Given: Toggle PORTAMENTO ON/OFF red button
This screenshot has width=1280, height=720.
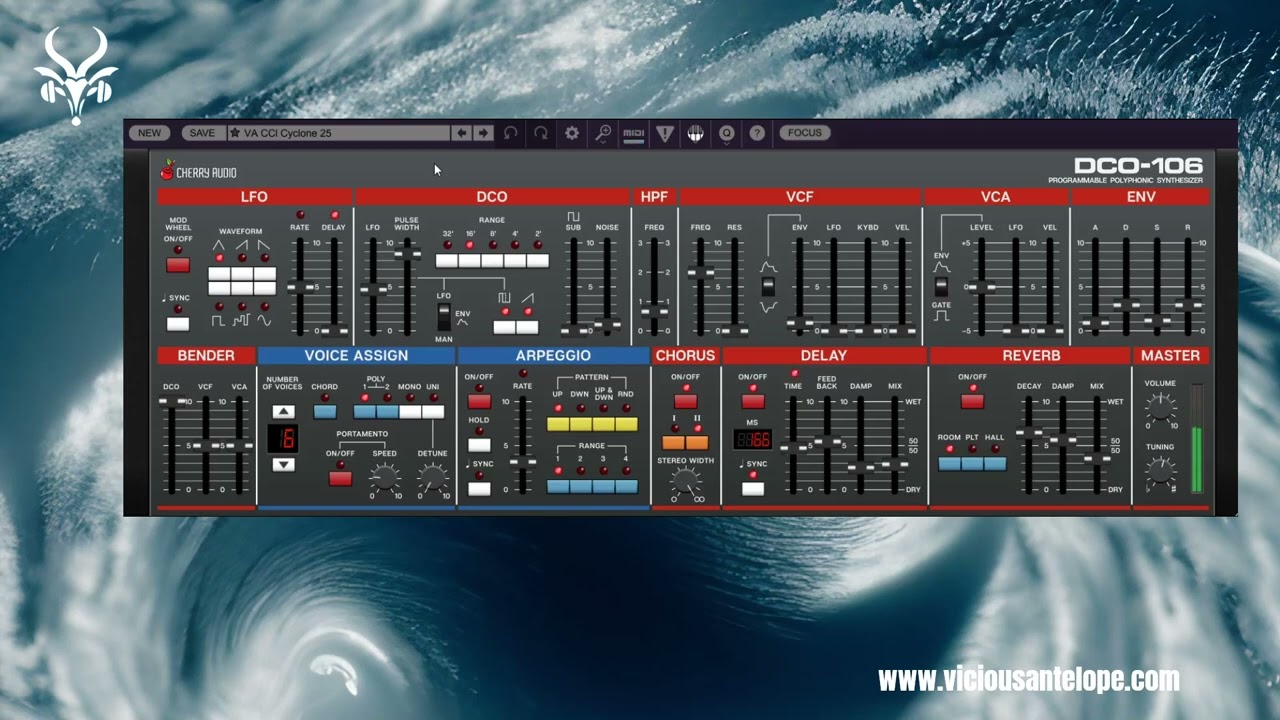Looking at the screenshot, I should (x=340, y=478).
